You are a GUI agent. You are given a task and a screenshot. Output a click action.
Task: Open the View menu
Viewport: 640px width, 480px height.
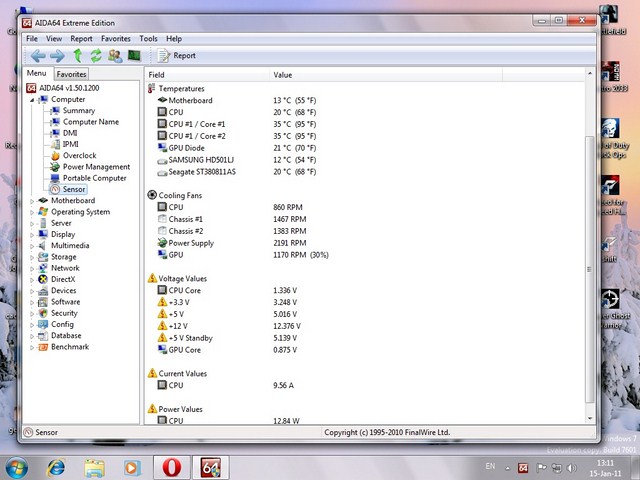[54, 39]
